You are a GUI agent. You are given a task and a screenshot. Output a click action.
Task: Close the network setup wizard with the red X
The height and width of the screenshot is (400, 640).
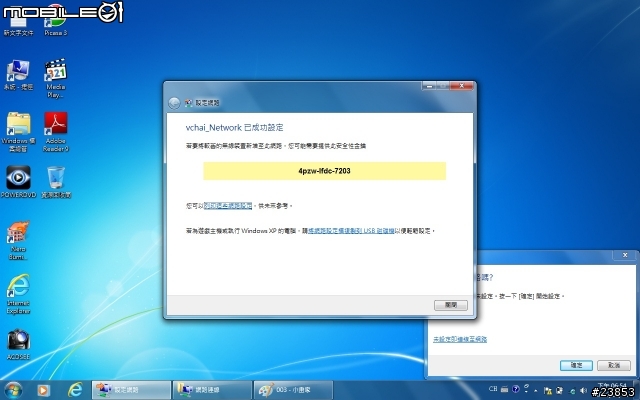(462, 86)
